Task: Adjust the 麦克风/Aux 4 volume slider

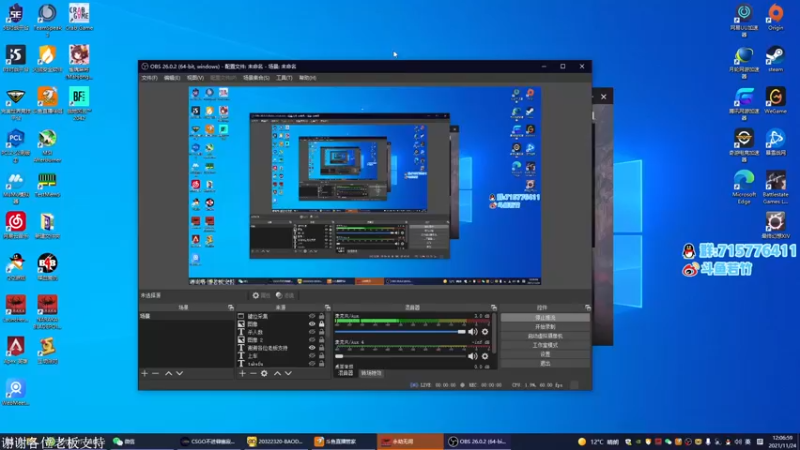Action: tap(401, 356)
